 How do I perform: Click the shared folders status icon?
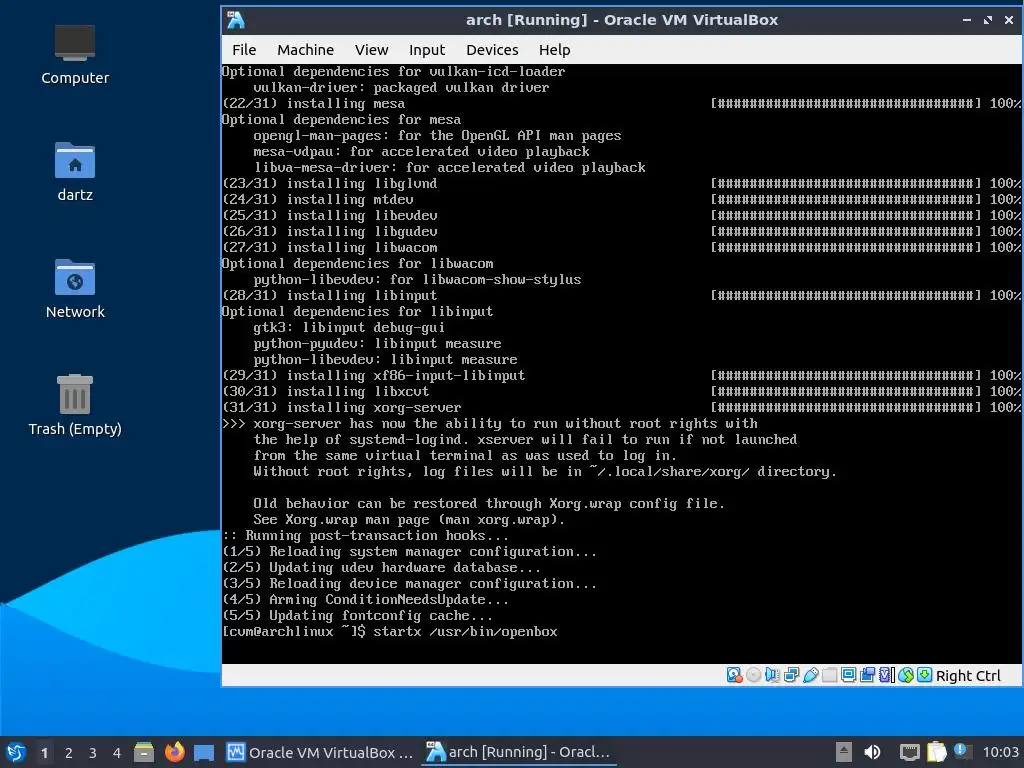pos(829,675)
